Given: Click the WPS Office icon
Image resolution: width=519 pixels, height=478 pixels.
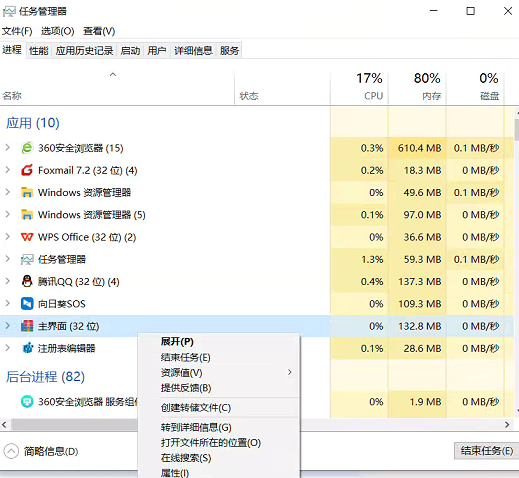Looking at the screenshot, I should pyautogui.click(x=27, y=237).
